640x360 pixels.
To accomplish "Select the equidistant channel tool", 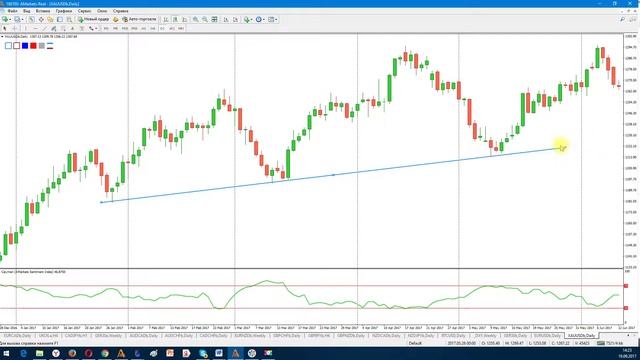I will pyautogui.click(x=53, y=29).
